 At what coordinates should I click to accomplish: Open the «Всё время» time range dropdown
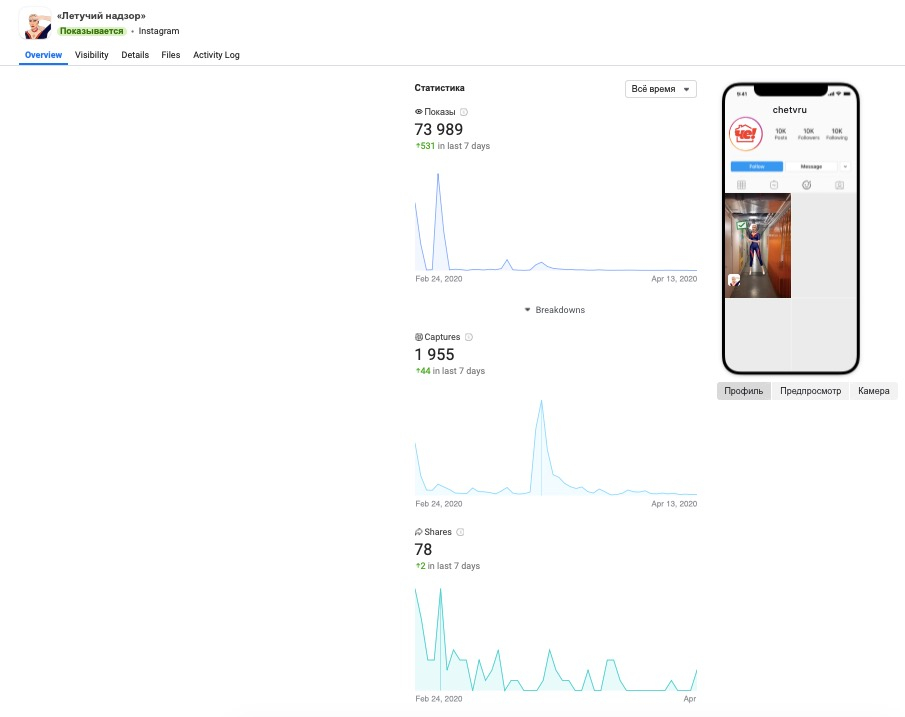click(x=660, y=89)
